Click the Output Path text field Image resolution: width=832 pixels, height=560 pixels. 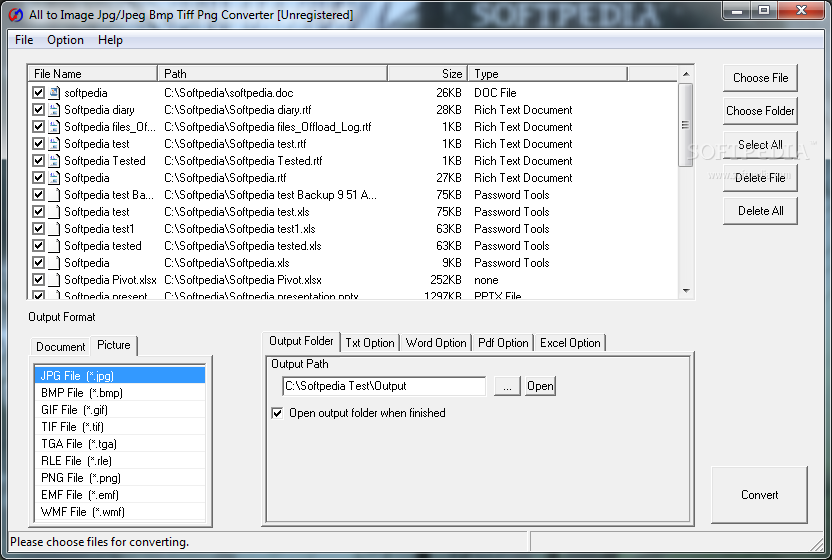[x=384, y=386]
